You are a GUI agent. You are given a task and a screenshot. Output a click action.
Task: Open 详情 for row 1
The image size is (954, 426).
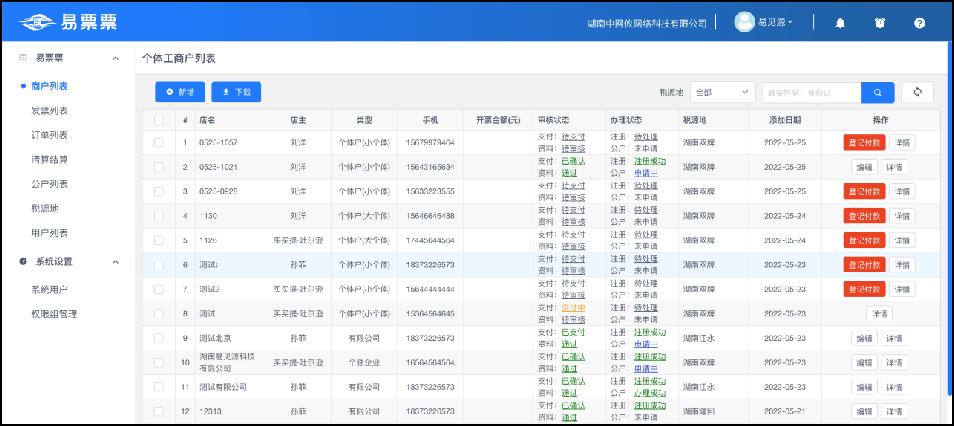[902, 142]
